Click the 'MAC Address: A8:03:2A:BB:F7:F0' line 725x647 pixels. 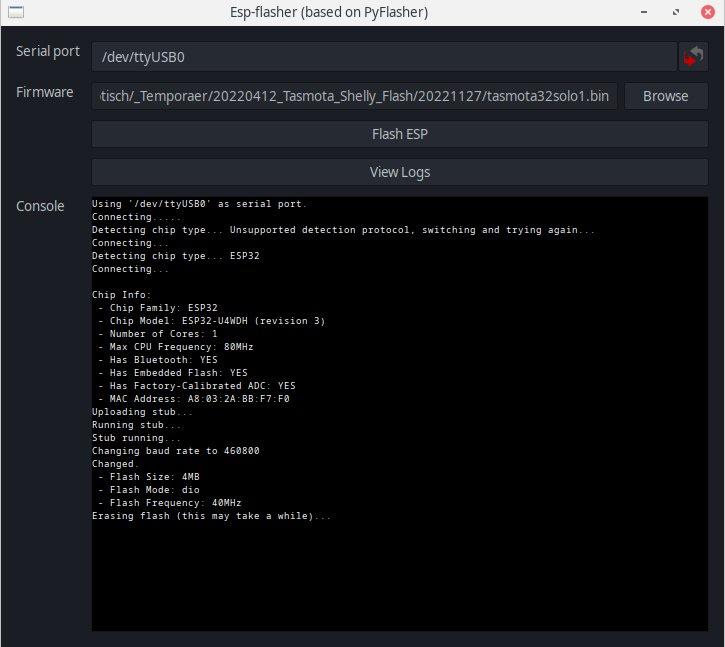click(x=193, y=399)
